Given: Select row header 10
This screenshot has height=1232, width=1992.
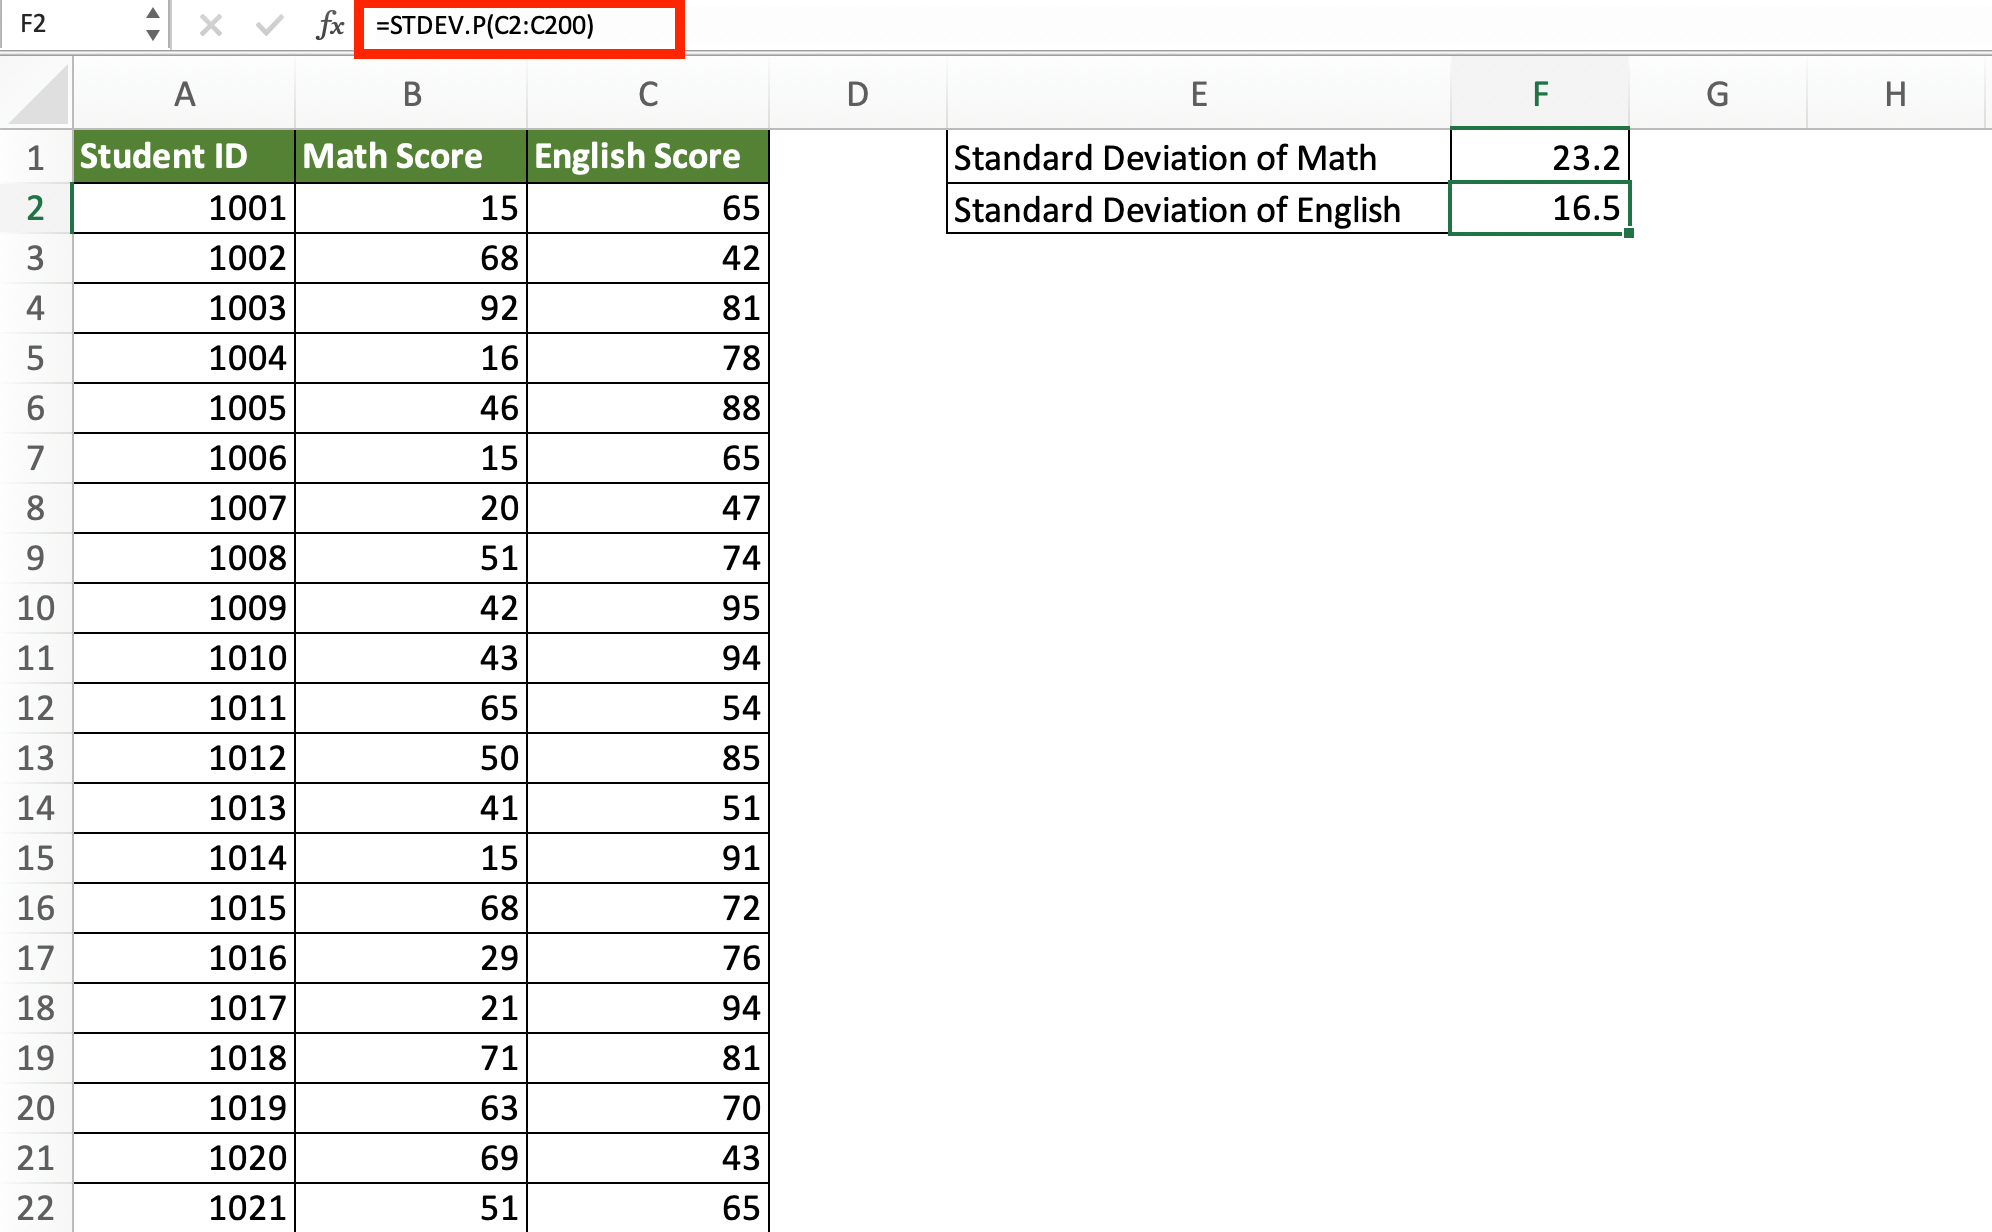Looking at the screenshot, I should 37,607.
